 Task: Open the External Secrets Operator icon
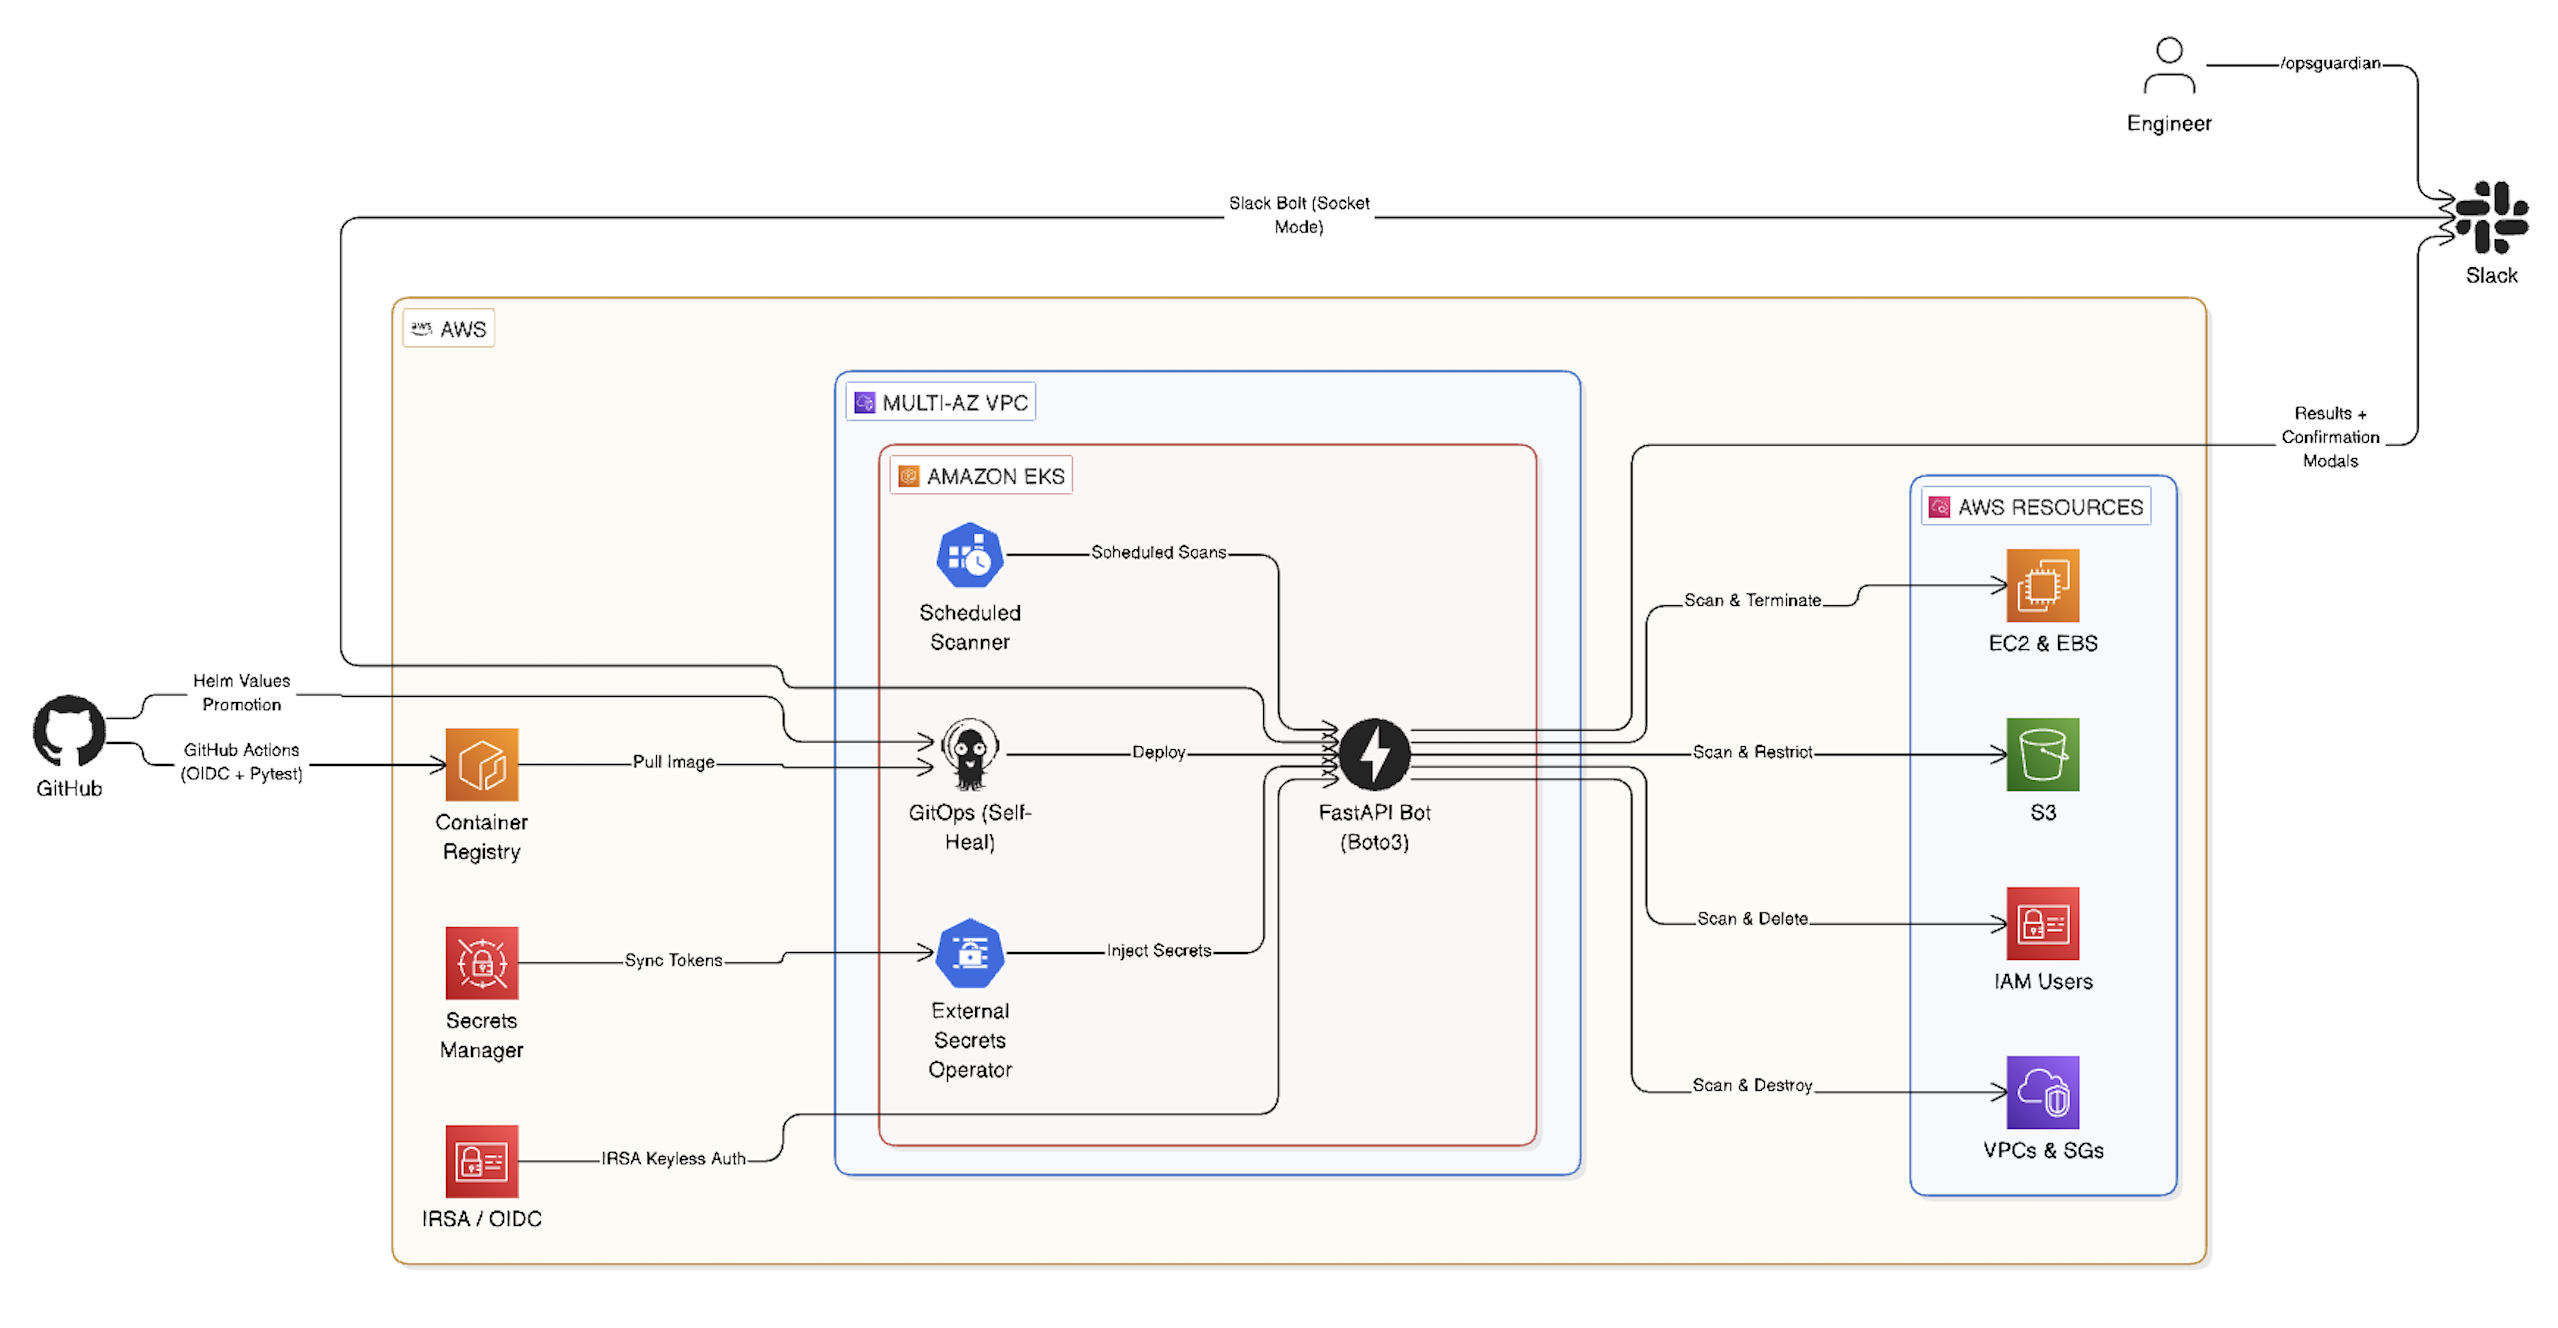click(x=968, y=953)
